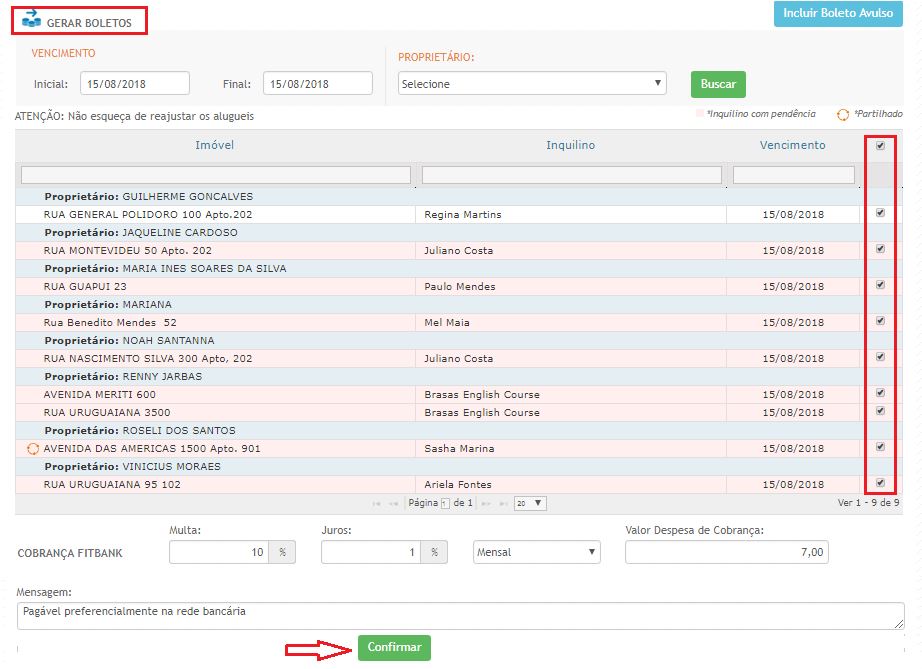Screen dimensions: 922x669
Task: Go to the previous page of results
Action: pos(394,504)
